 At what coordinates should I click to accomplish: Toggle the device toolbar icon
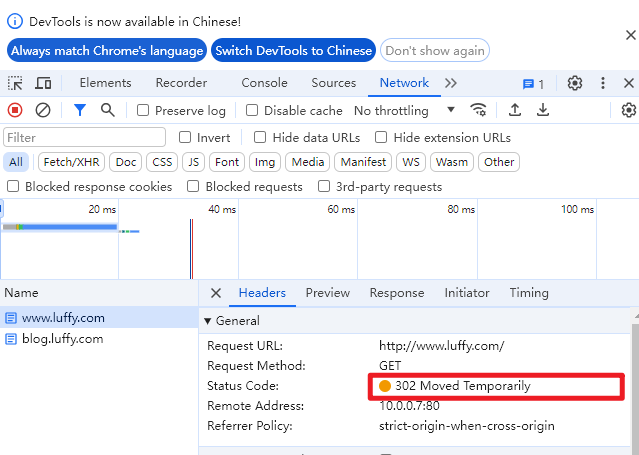(43, 83)
